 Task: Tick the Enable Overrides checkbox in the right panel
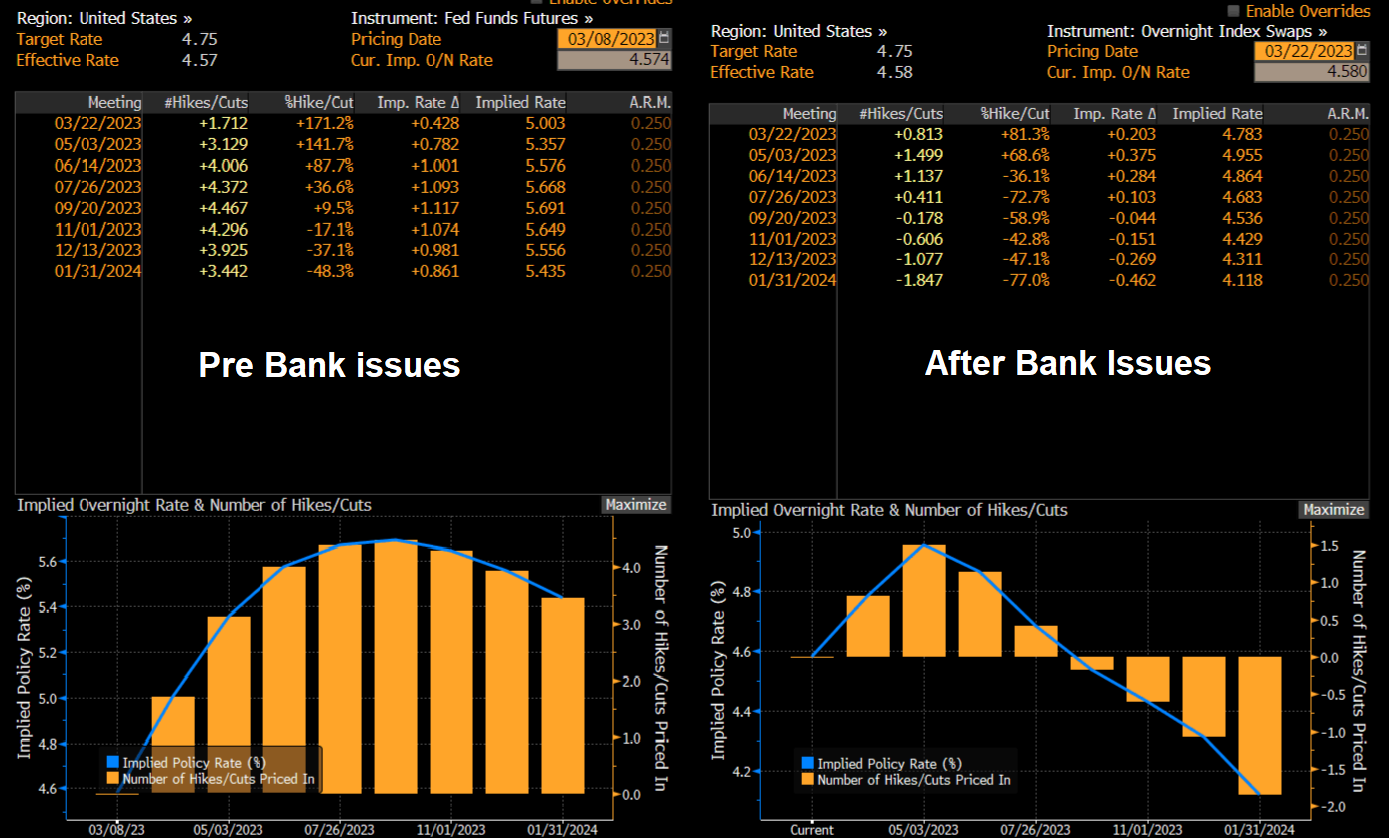point(1234,11)
